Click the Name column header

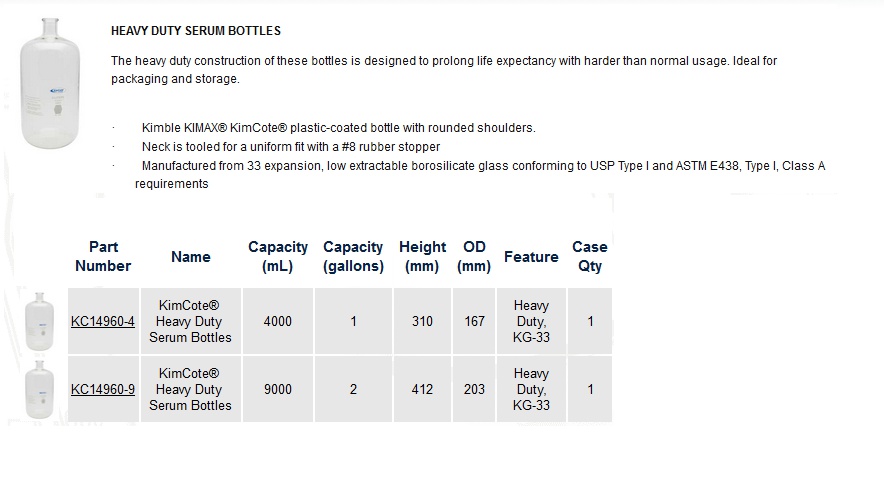point(191,257)
